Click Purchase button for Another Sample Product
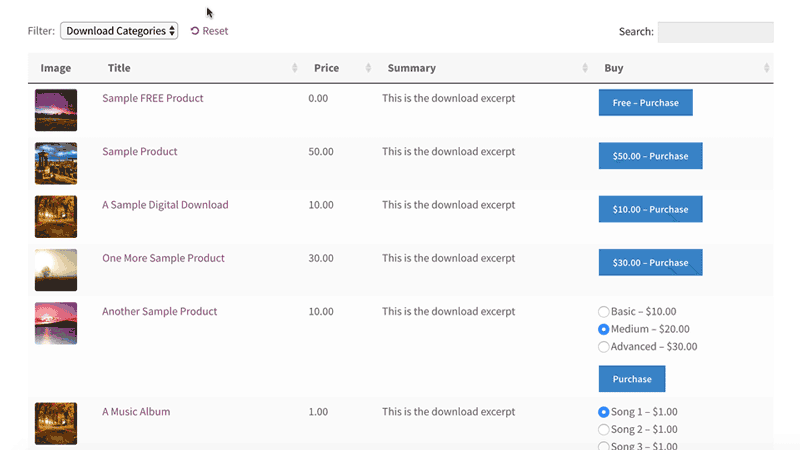Viewport: 800px width, 450px height. pos(632,379)
